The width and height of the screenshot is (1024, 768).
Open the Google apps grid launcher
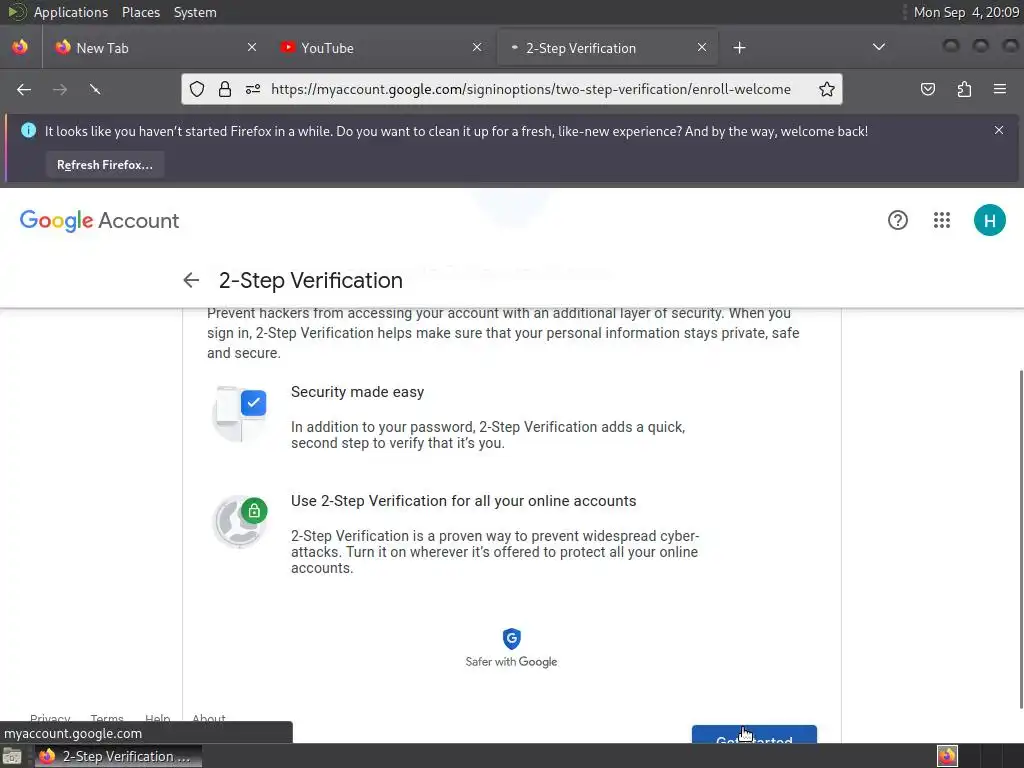[942, 220]
